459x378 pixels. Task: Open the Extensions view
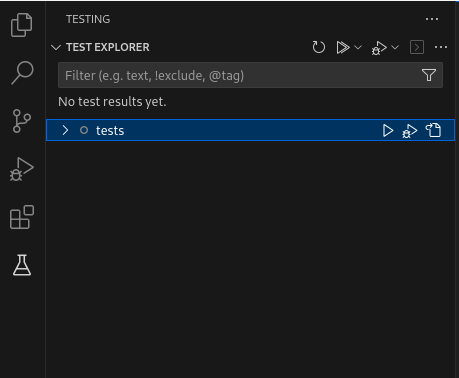(x=22, y=217)
